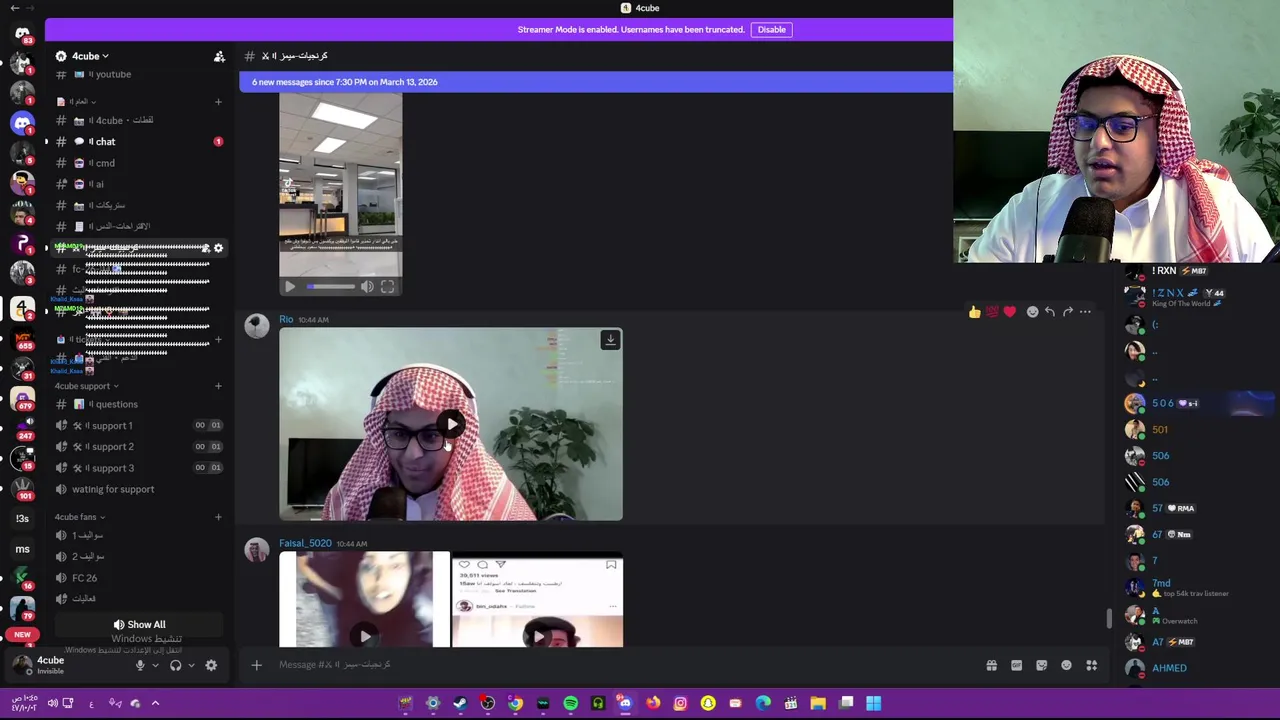The height and width of the screenshot is (720, 1280).
Task: Open the youtube channel
Action: pos(140,75)
